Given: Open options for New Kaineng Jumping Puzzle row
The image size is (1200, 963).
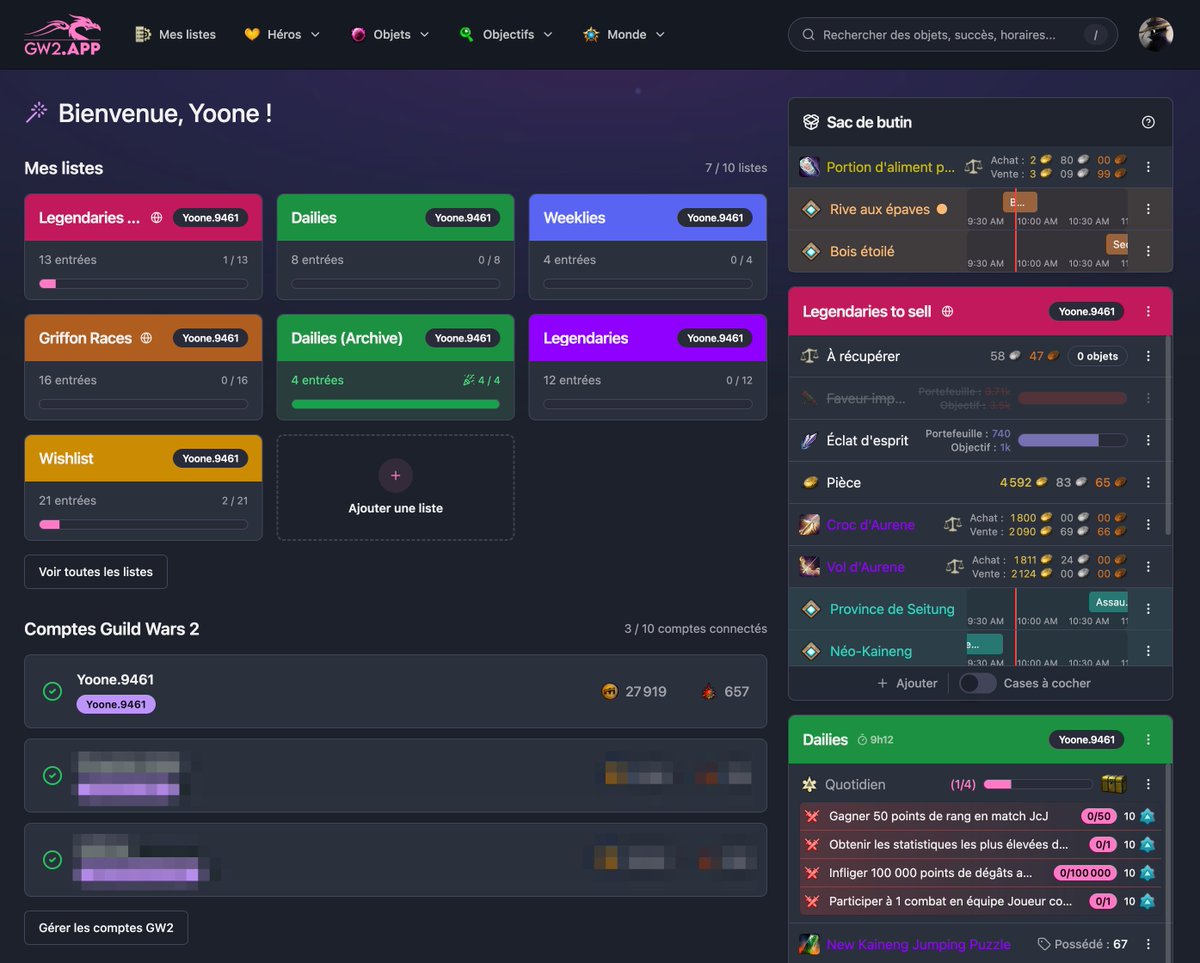Looking at the screenshot, I should coord(1148,944).
